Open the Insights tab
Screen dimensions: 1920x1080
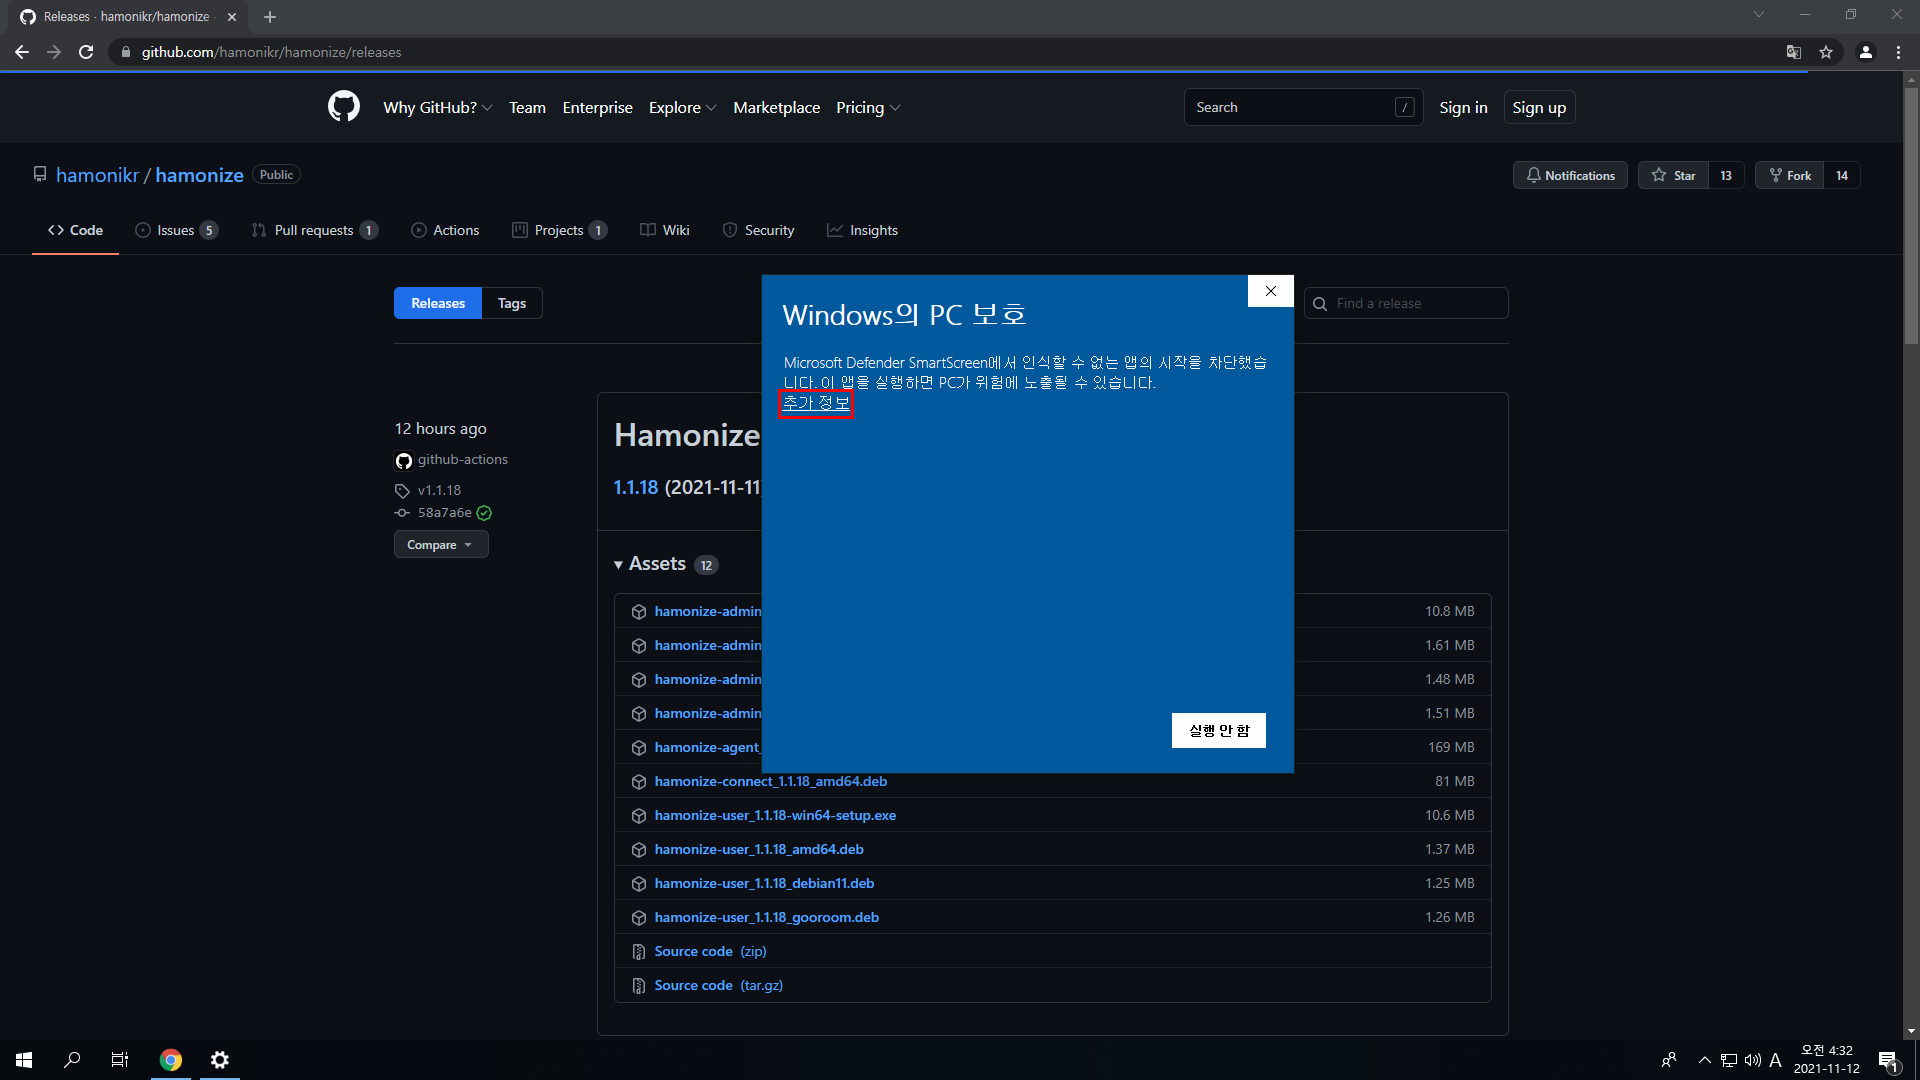tap(862, 230)
